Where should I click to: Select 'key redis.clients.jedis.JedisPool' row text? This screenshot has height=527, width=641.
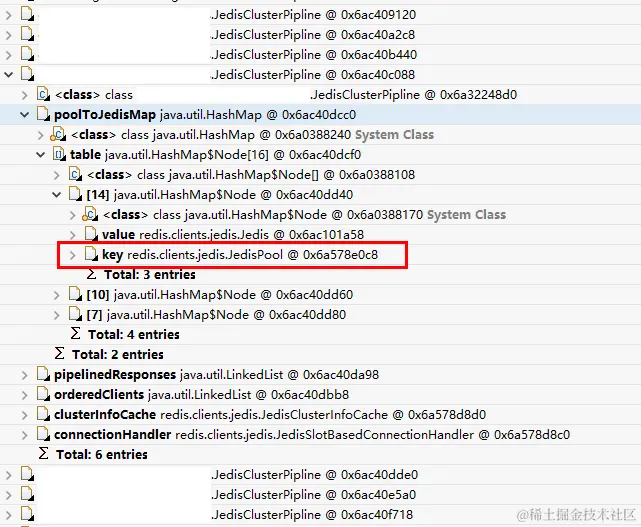(x=240, y=255)
